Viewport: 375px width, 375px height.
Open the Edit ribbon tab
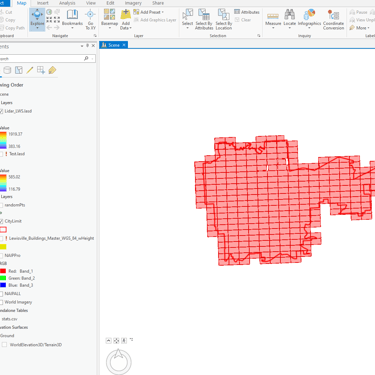[110, 3]
